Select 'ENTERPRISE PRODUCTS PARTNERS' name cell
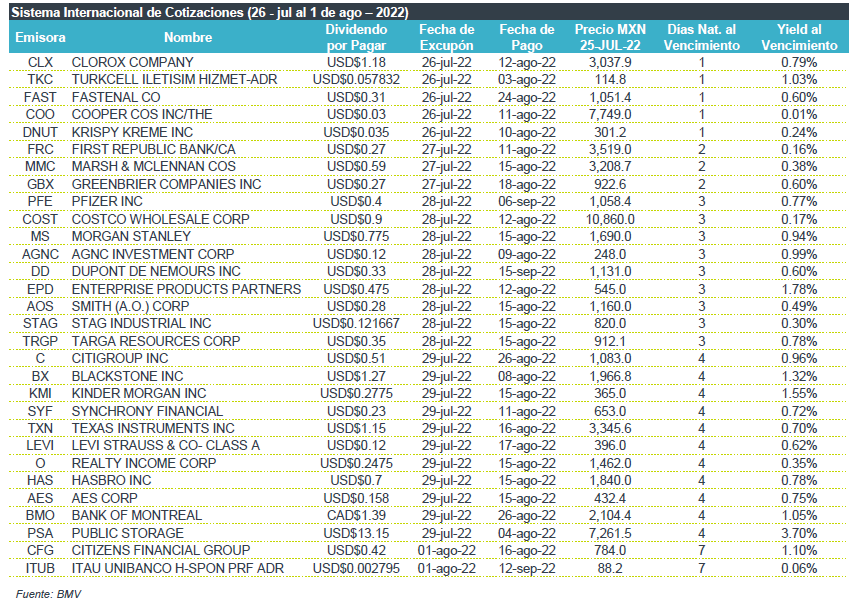The height and width of the screenshot is (600, 853). pos(186,289)
